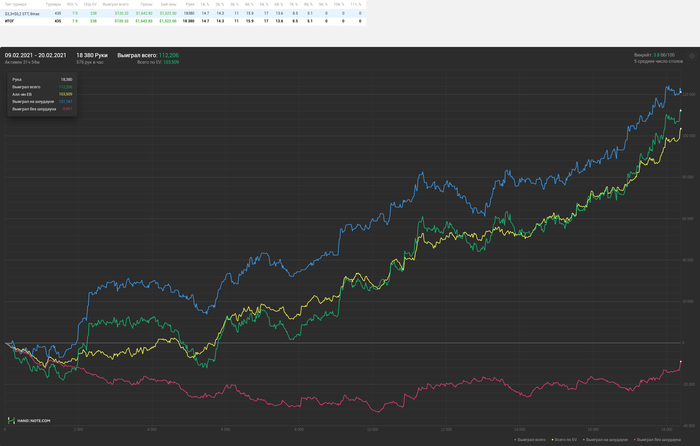This screenshot has height=446, width=700.
Task: Click the Hand2Note.com logo
Action: click(29, 421)
